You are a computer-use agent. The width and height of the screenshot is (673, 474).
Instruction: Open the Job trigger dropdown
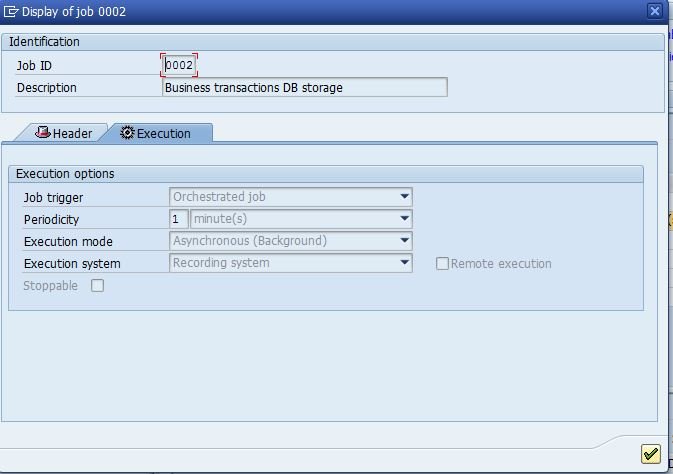point(291,197)
